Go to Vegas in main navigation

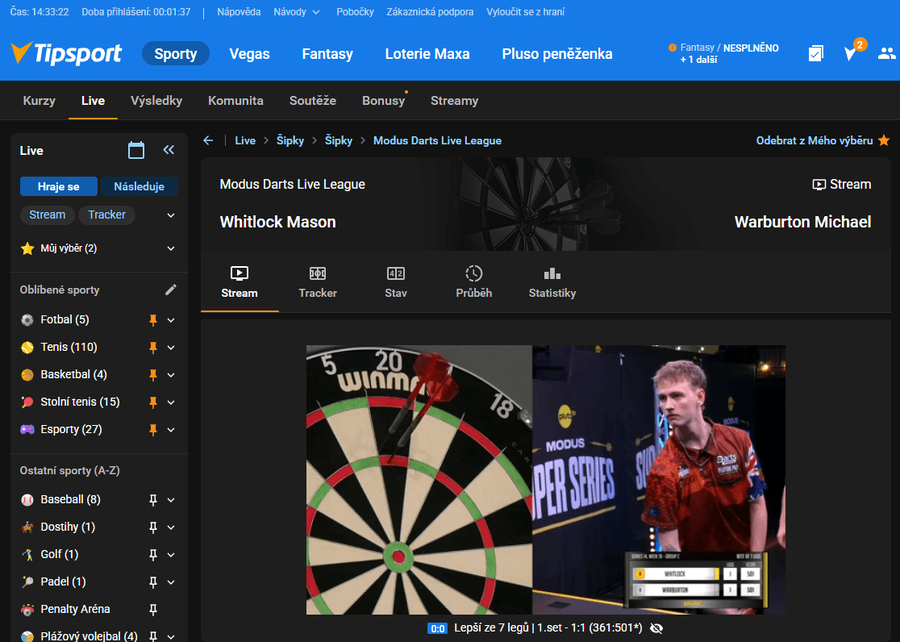tap(249, 54)
